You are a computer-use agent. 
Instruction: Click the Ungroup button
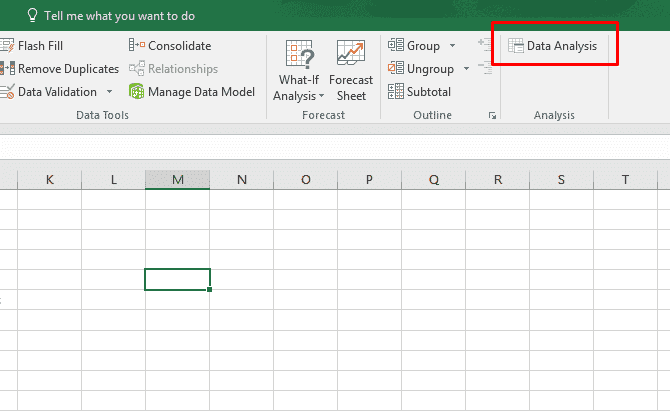coord(420,68)
